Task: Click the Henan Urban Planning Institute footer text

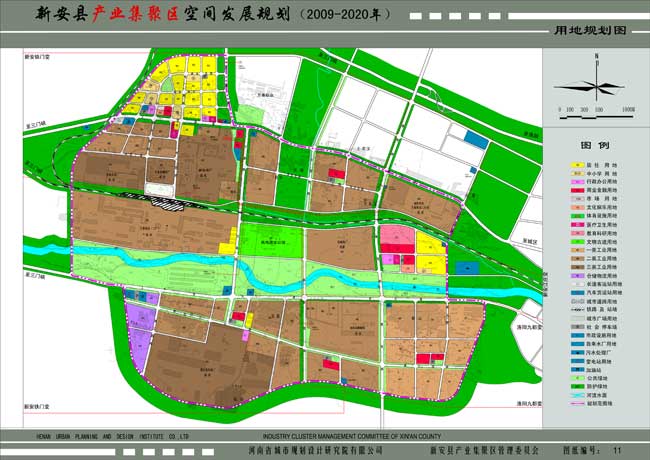Action: coord(100,437)
